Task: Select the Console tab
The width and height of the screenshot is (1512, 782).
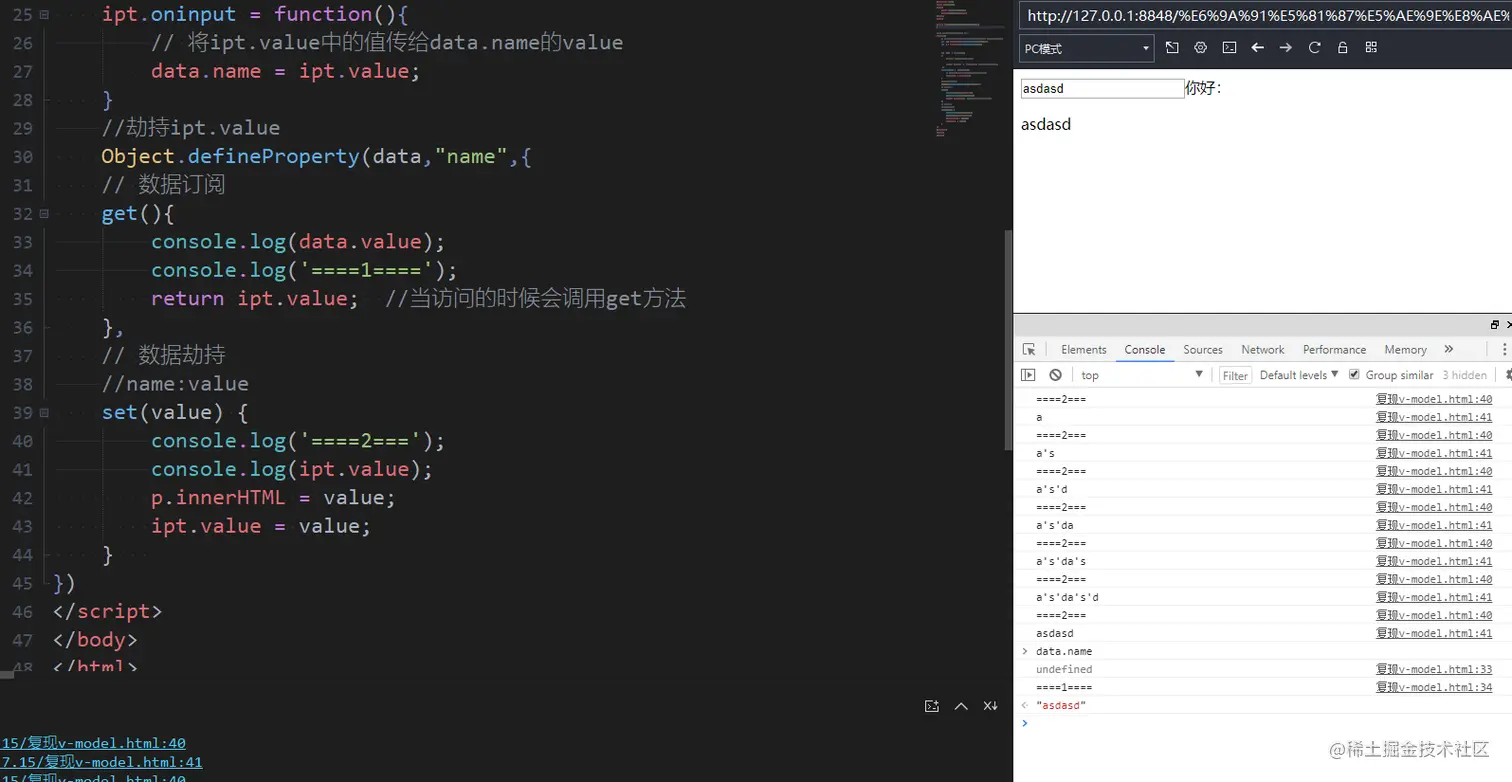Action: [x=1144, y=349]
